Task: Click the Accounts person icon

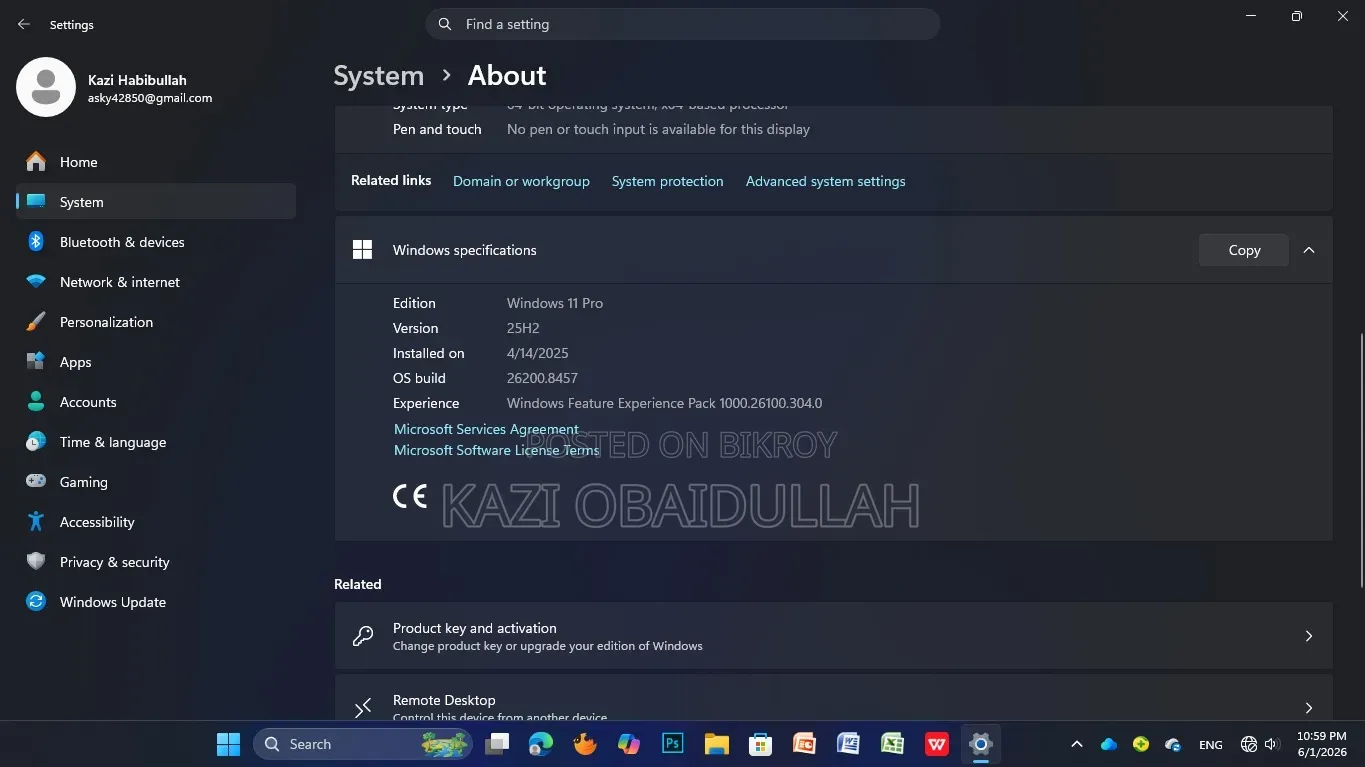Action: pyautogui.click(x=36, y=402)
